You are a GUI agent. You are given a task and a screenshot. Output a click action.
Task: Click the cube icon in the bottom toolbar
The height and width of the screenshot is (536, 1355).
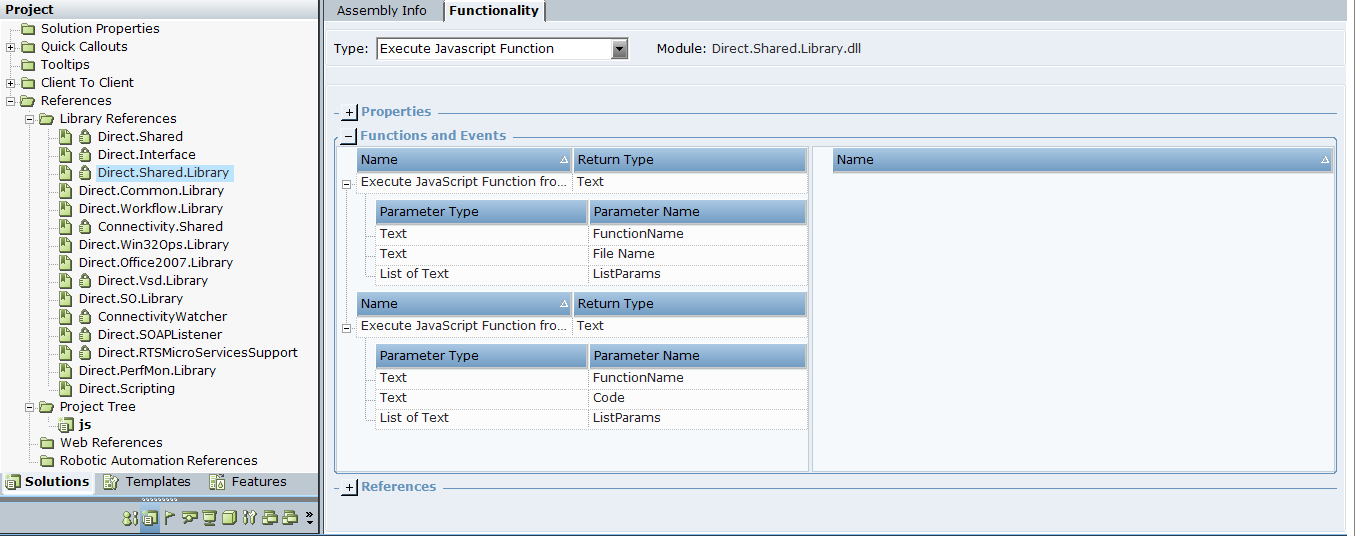click(x=229, y=518)
